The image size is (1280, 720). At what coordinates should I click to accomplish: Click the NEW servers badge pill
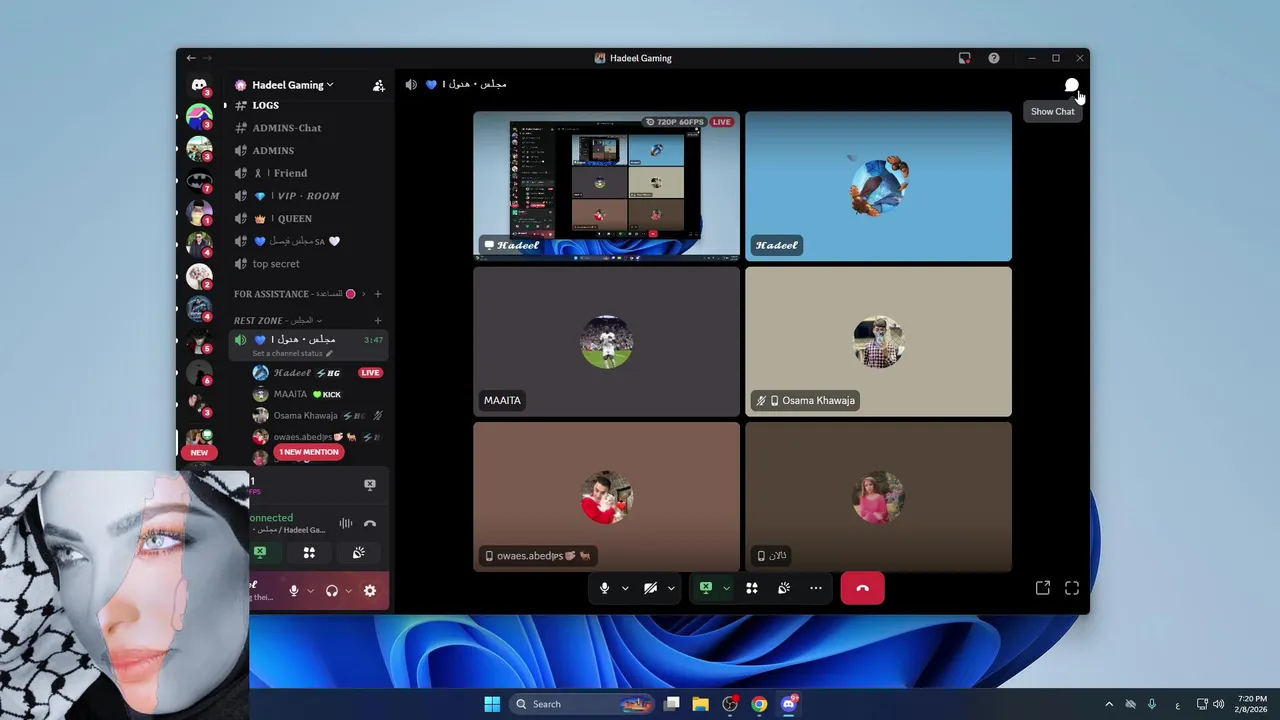199,452
